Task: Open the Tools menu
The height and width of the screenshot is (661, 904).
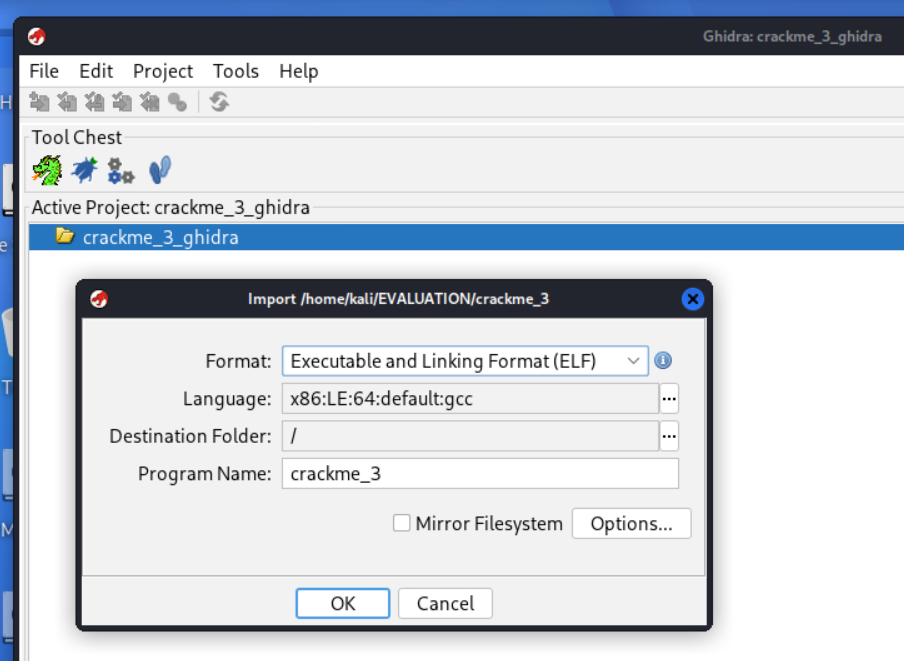Action: (236, 71)
